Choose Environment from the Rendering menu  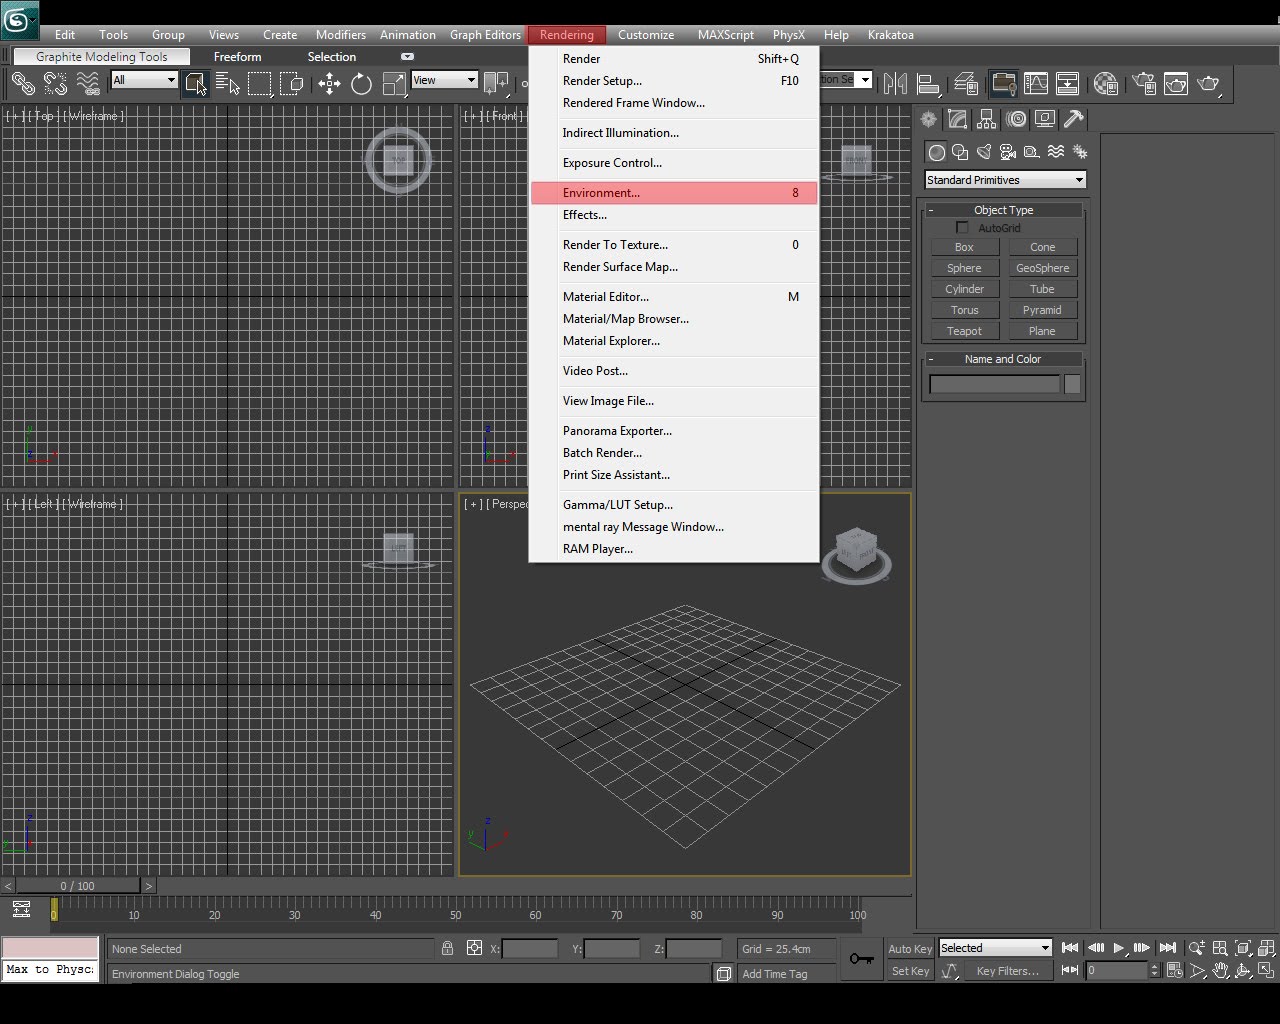[600, 192]
